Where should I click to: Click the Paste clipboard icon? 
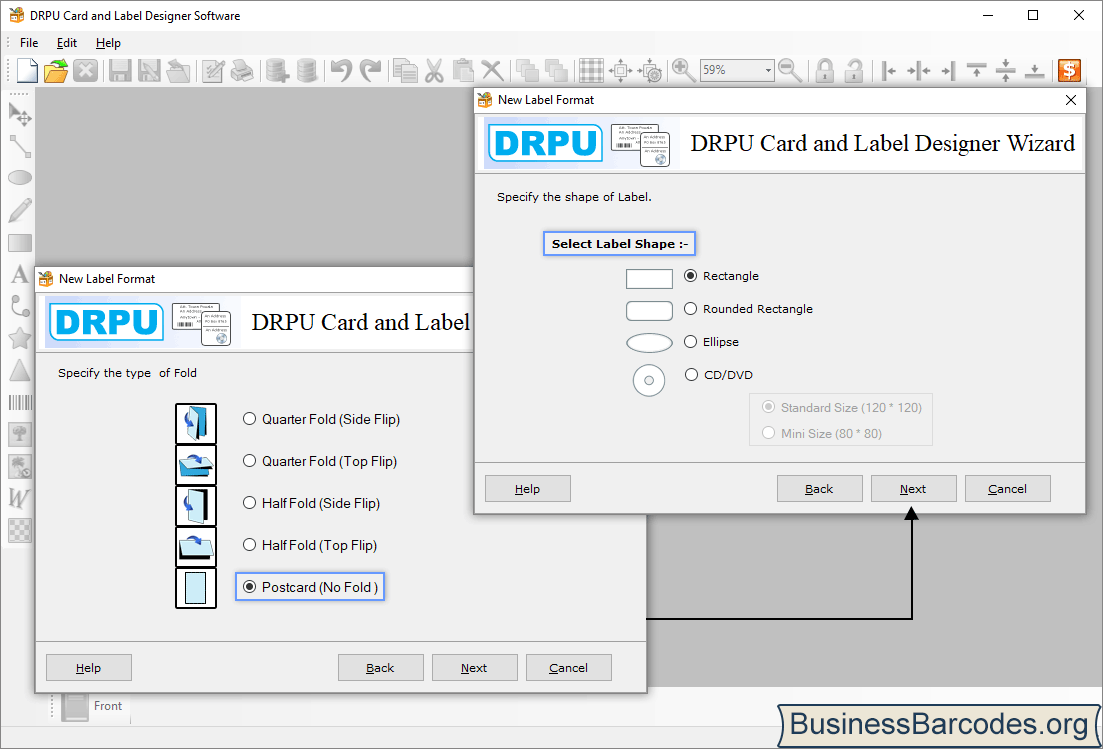(x=463, y=70)
